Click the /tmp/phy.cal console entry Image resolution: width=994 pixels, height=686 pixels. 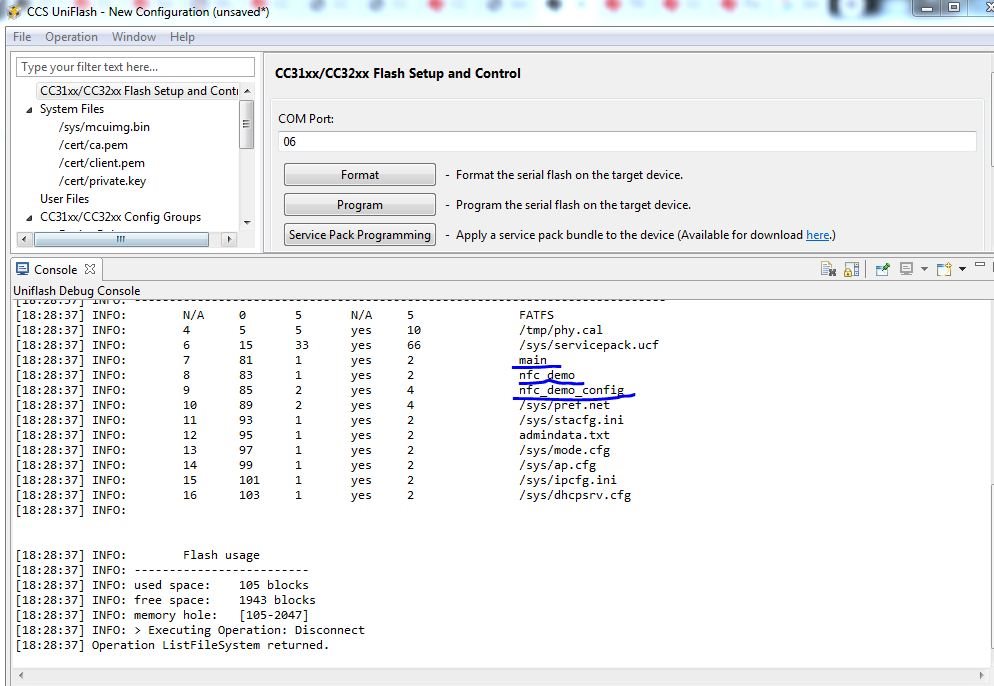point(561,330)
